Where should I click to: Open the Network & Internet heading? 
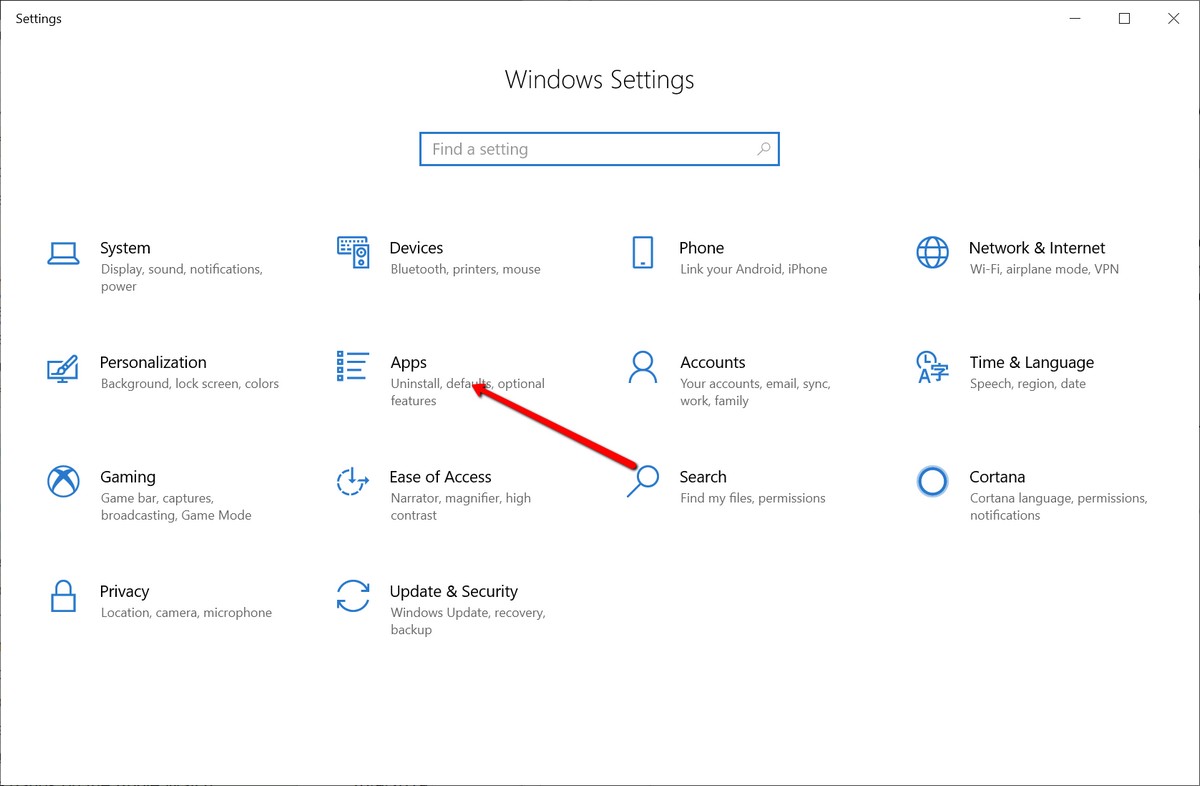(x=1037, y=248)
